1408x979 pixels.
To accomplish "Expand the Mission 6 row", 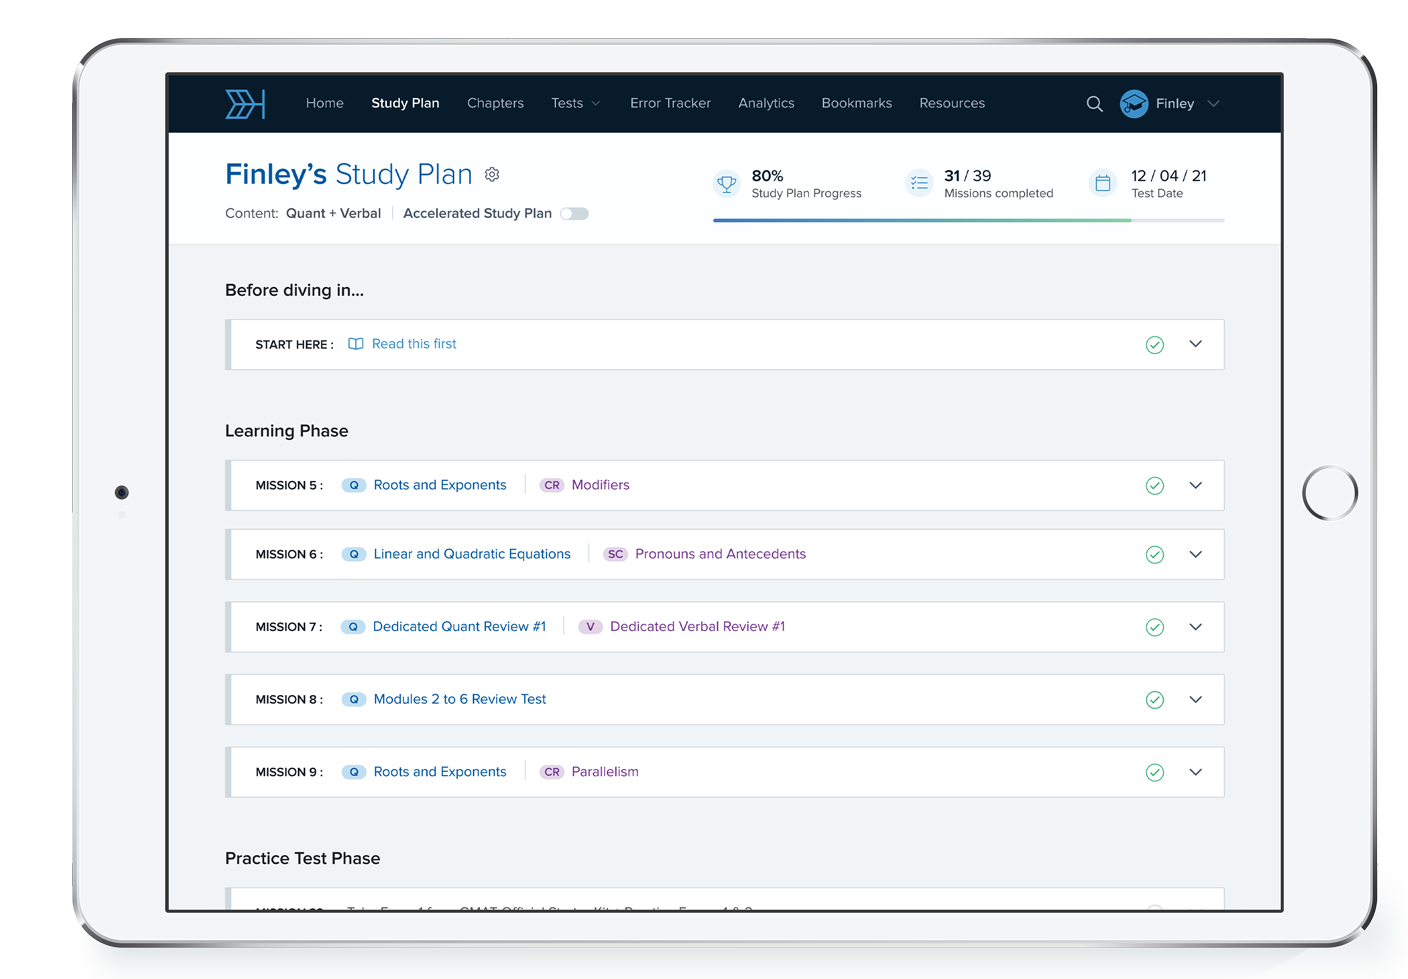I will 1195,555.
